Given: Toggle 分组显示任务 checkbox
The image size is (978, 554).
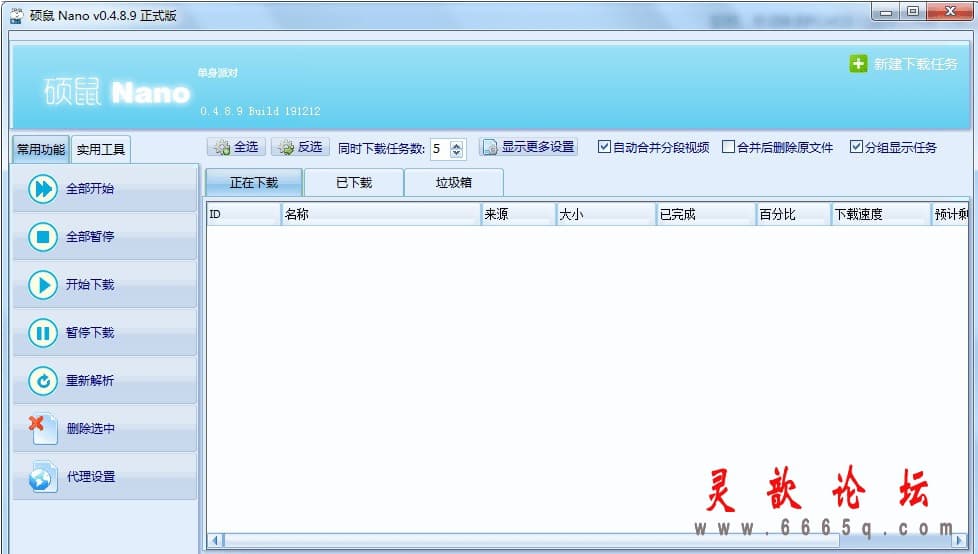Looking at the screenshot, I should 856,147.
